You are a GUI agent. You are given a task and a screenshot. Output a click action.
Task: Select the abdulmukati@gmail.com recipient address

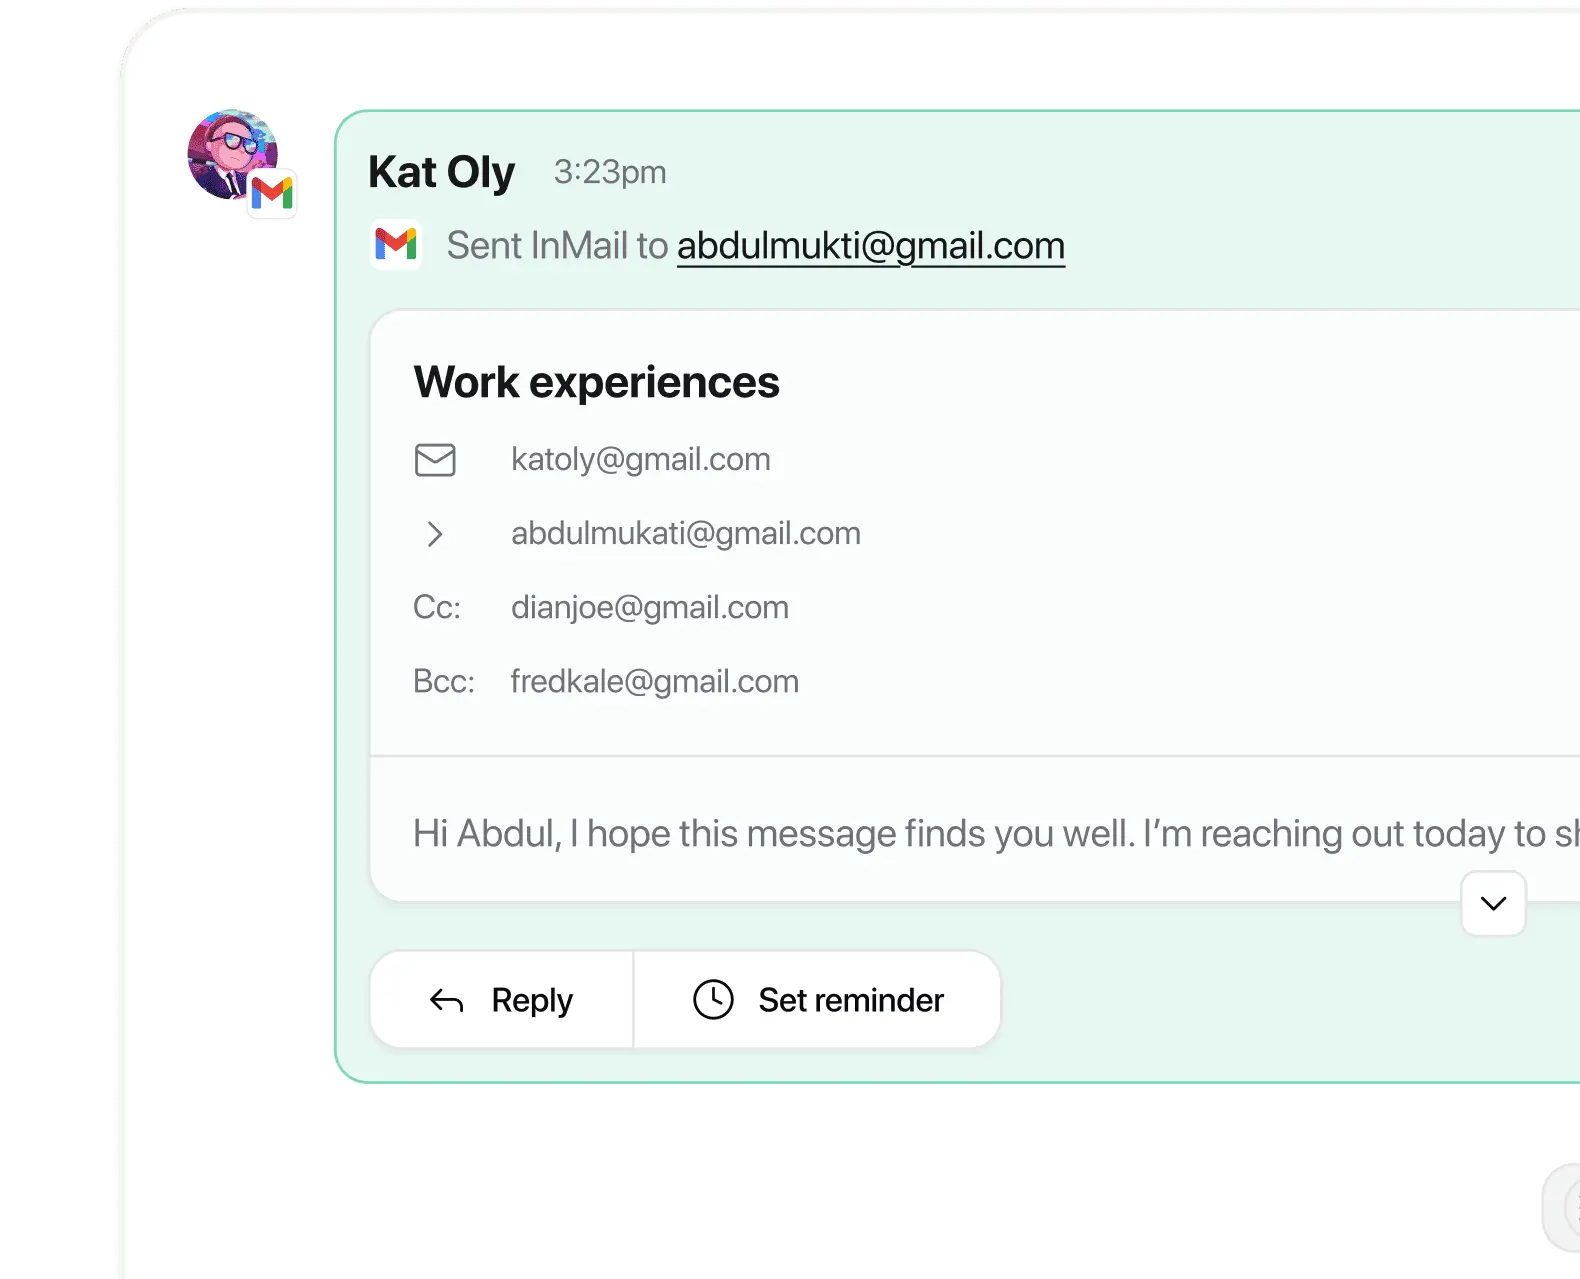pyautogui.click(x=685, y=534)
